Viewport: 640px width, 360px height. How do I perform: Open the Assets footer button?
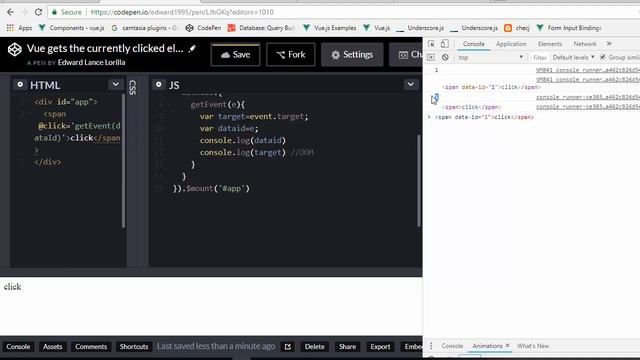coord(53,347)
